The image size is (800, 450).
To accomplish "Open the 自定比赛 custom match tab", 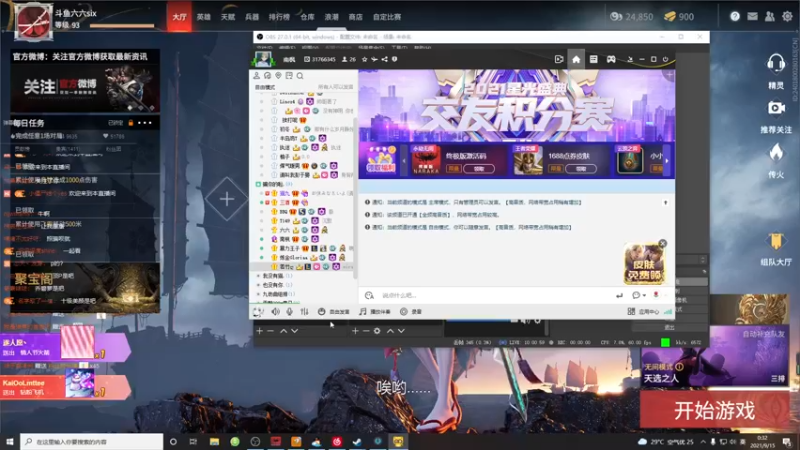I will click(387, 17).
